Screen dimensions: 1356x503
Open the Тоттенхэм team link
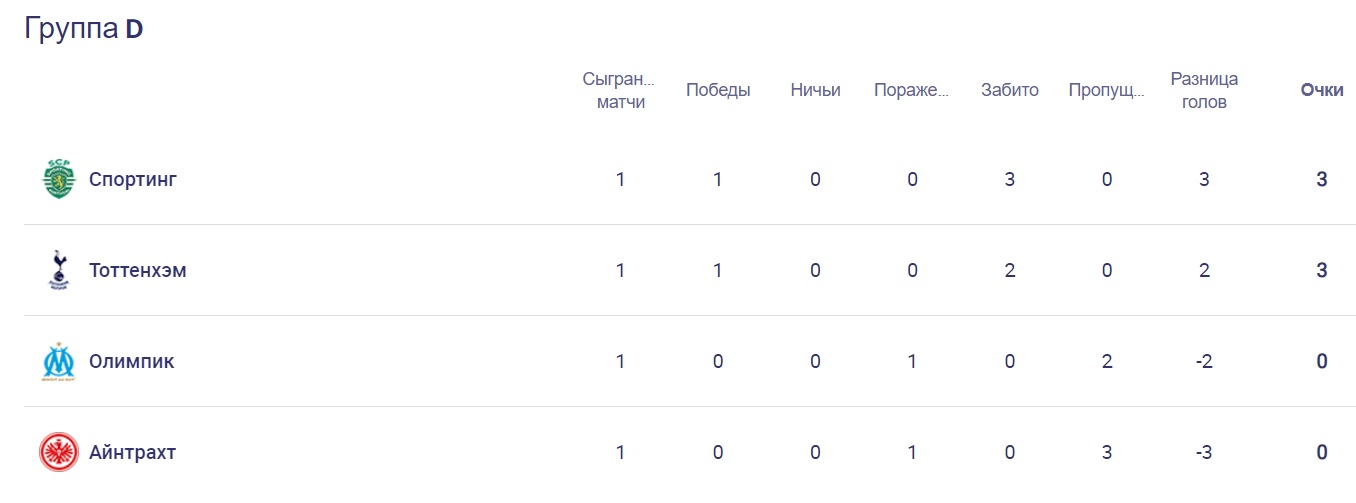tap(138, 271)
